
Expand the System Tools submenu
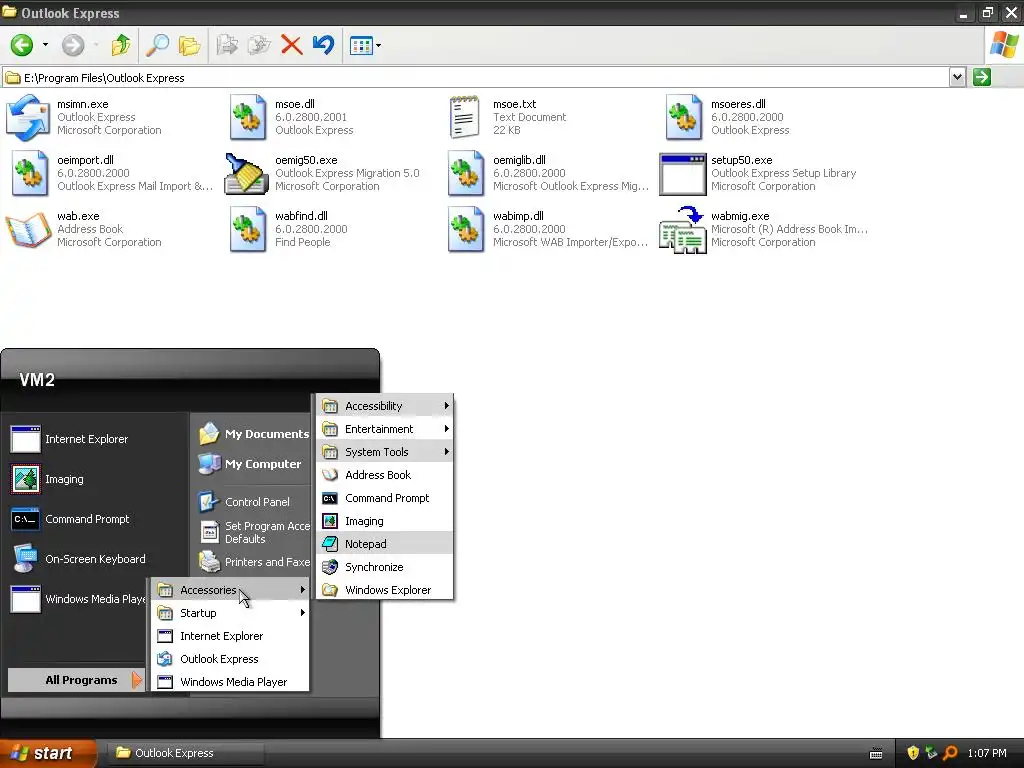pos(385,452)
